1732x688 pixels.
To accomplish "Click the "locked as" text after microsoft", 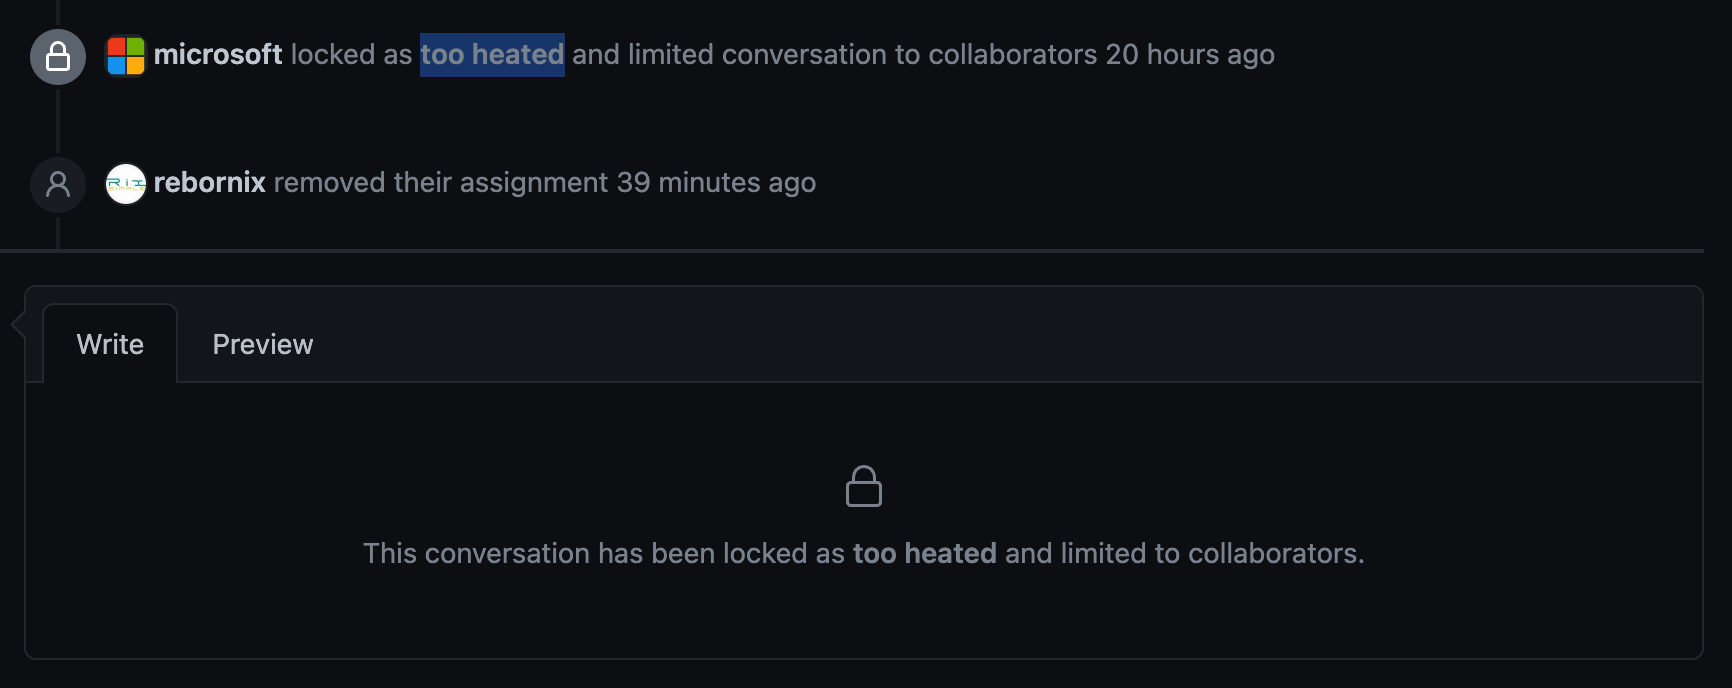I will (351, 55).
